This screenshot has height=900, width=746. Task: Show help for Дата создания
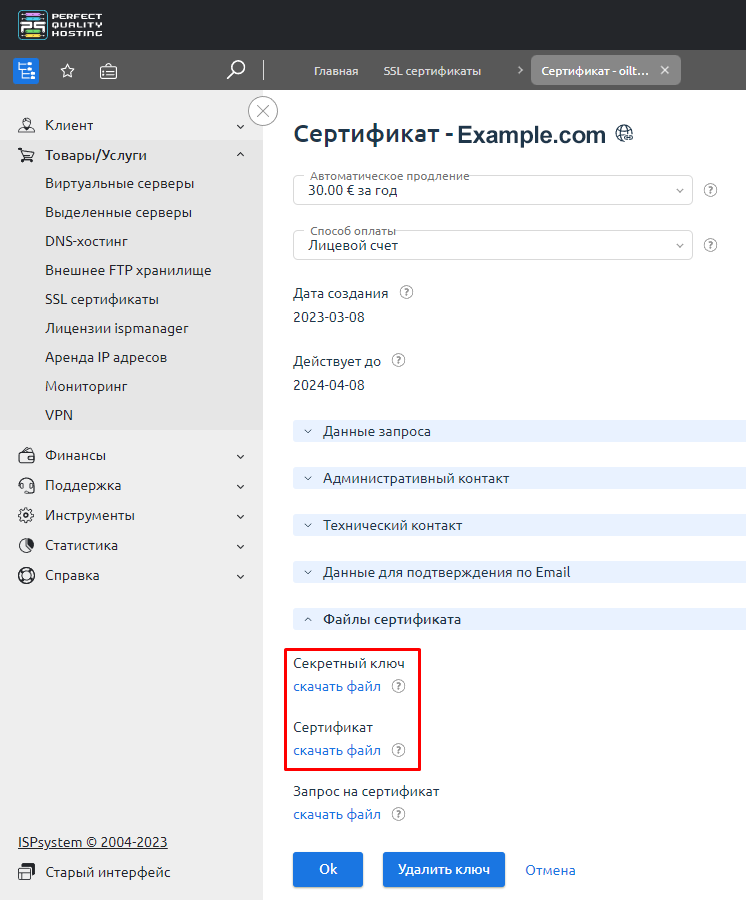[x=406, y=292]
